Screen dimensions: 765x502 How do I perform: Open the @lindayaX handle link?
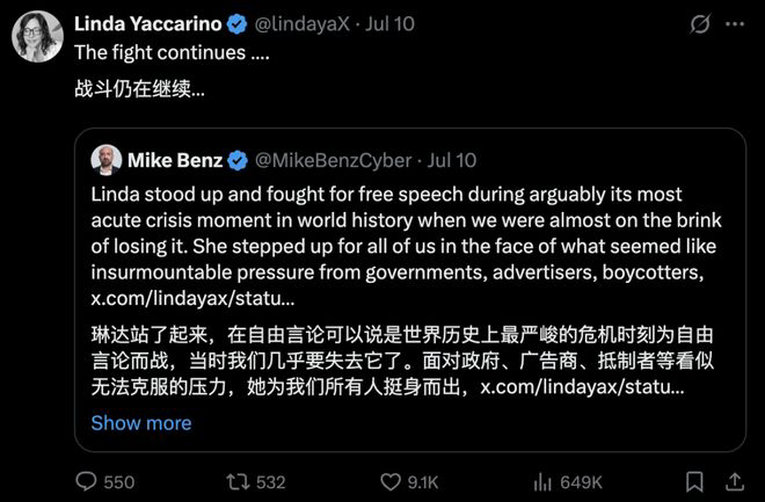[x=302, y=24]
